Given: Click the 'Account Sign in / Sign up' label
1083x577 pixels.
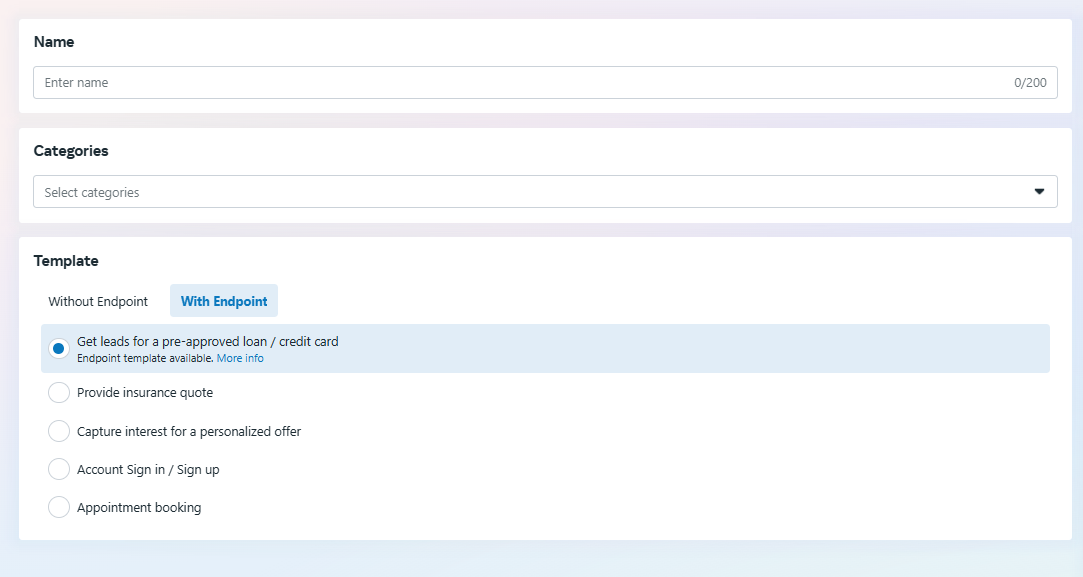Looking at the screenshot, I should (148, 470).
